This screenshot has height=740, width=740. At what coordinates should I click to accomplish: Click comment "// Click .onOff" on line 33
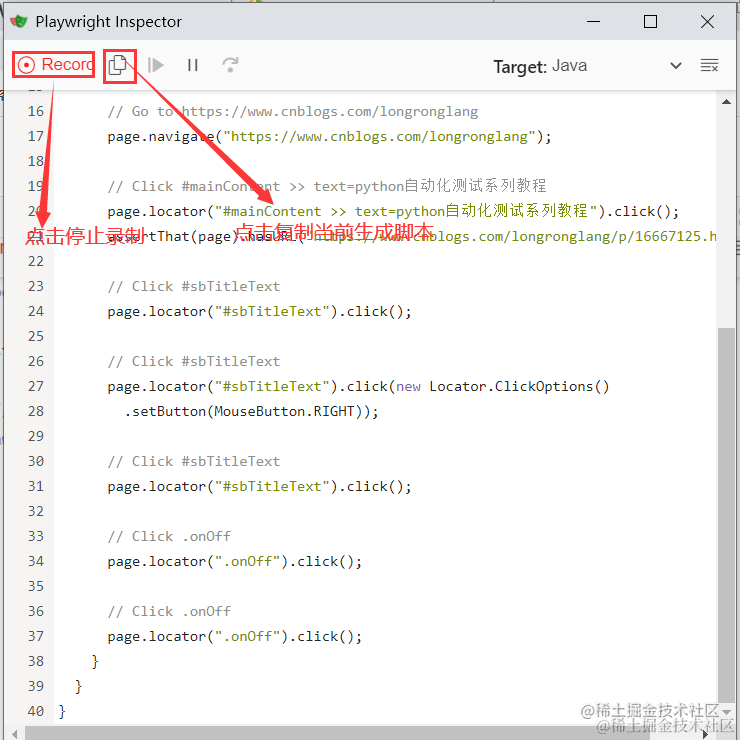[x=169, y=537]
